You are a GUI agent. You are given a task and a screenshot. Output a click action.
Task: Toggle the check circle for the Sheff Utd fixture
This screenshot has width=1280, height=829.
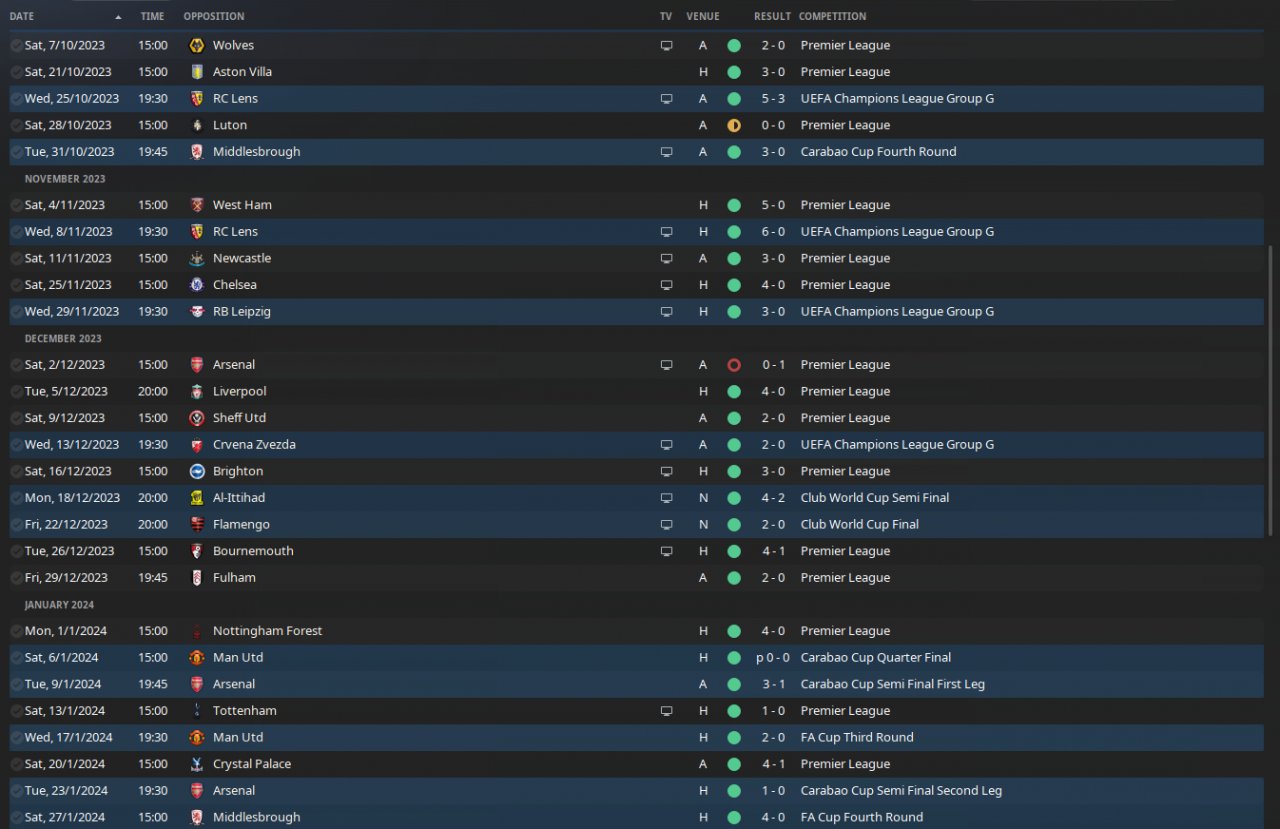[x=16, y=418]
